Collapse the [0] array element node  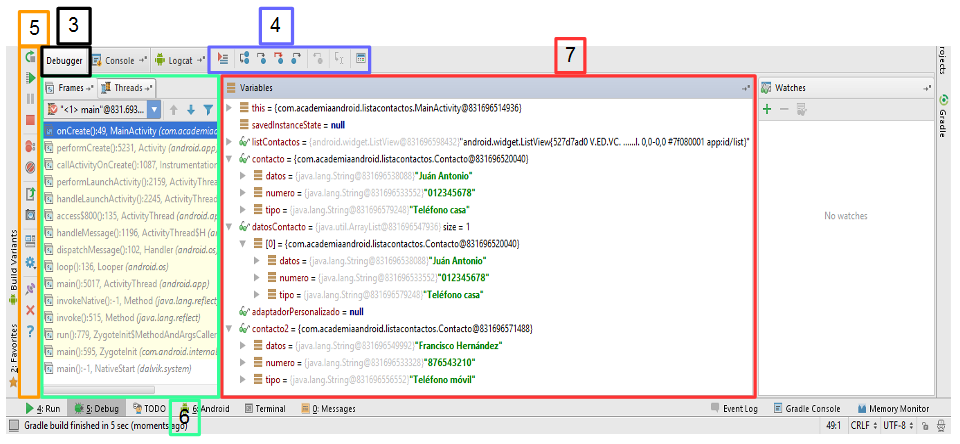click(x=244, y=244)
